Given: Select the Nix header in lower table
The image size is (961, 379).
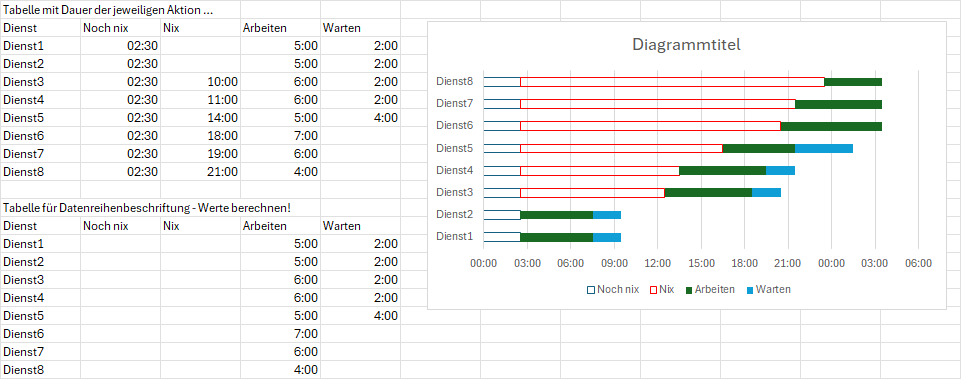Looking at the screenshot, I should [x=200, y=226].
